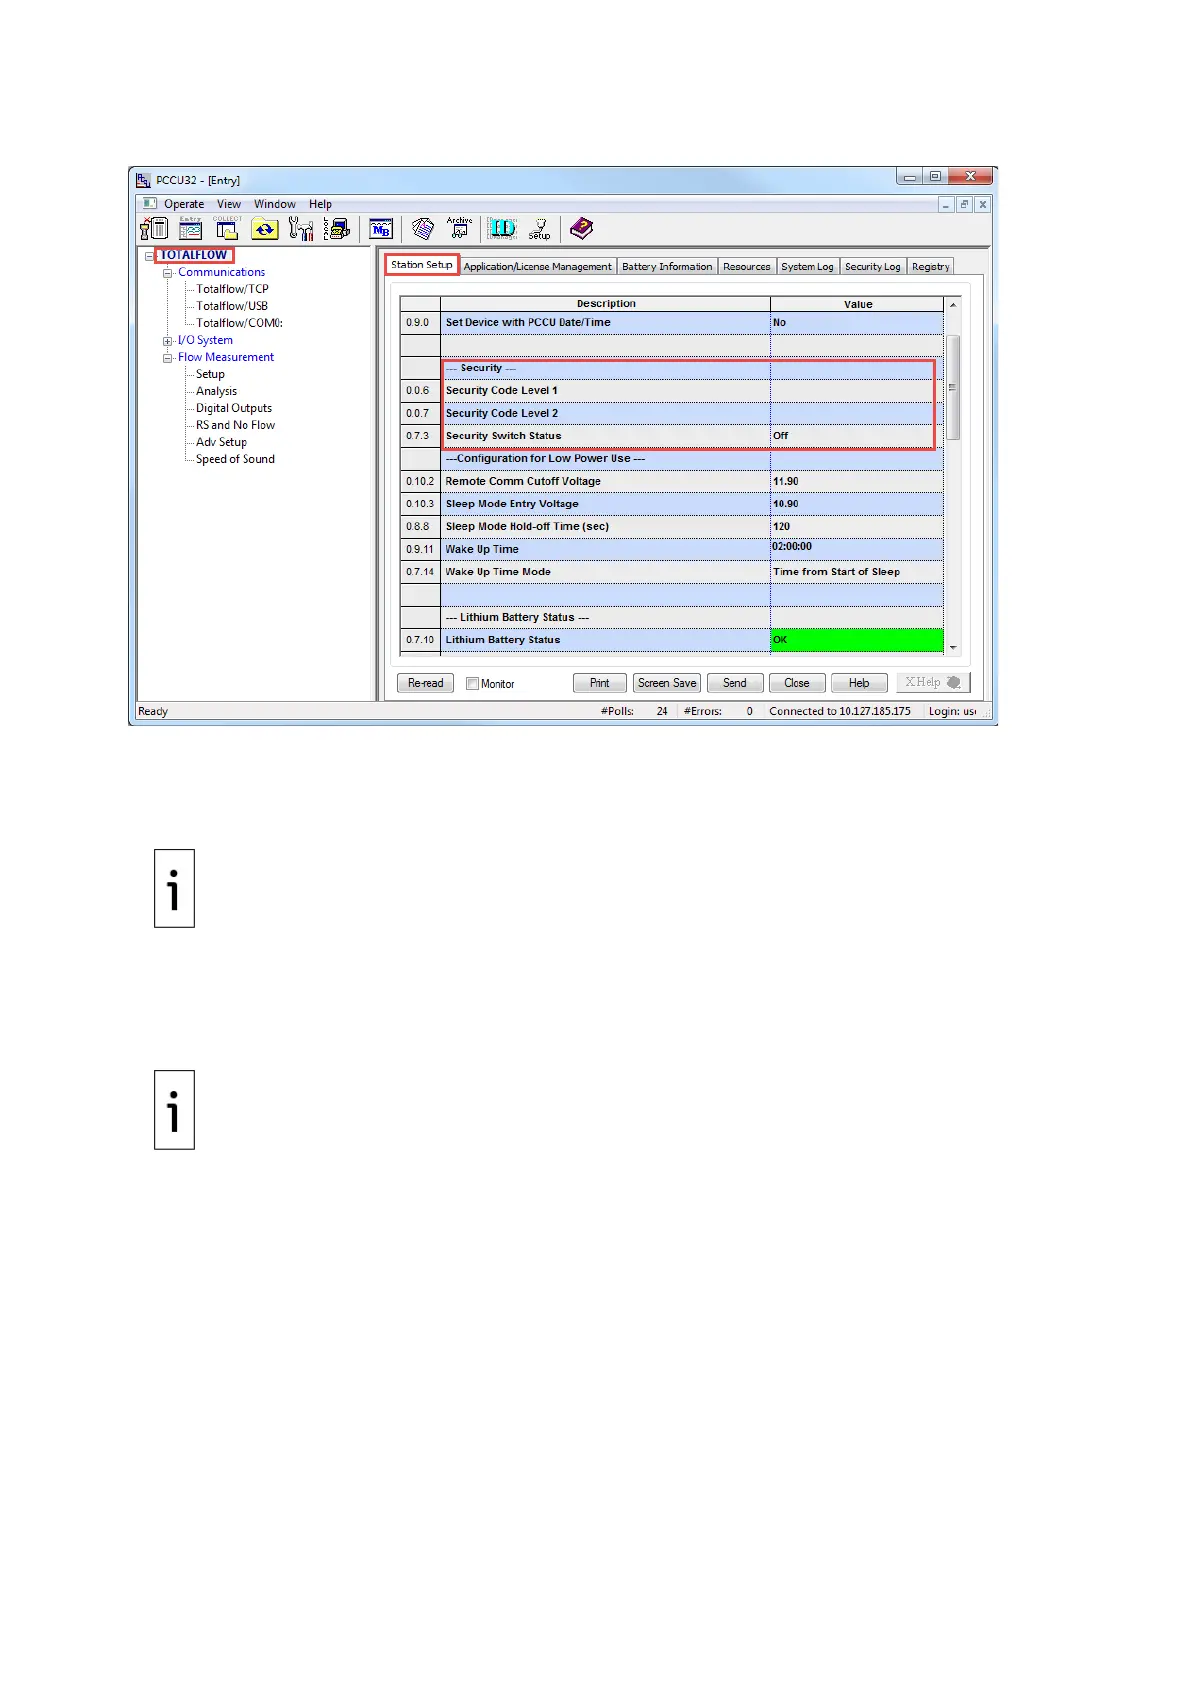This screenshot has height=1684, width=1191.
Task: Click the papers report toolbar icon
Action: [423, 229]
